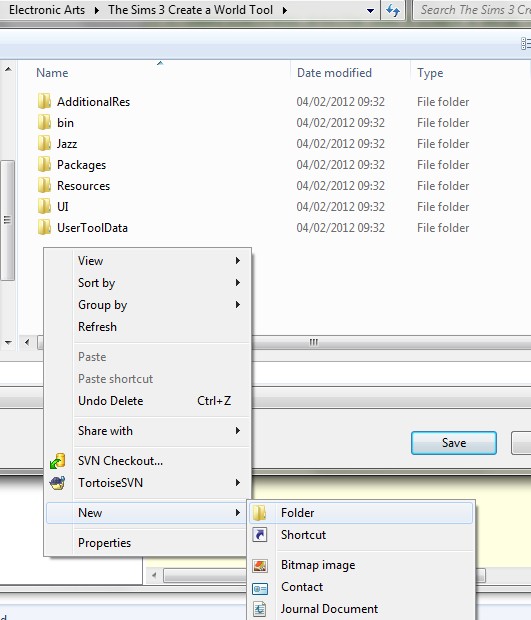
Task: Create new Folder from submenu
Action: (x=361, y=513)
